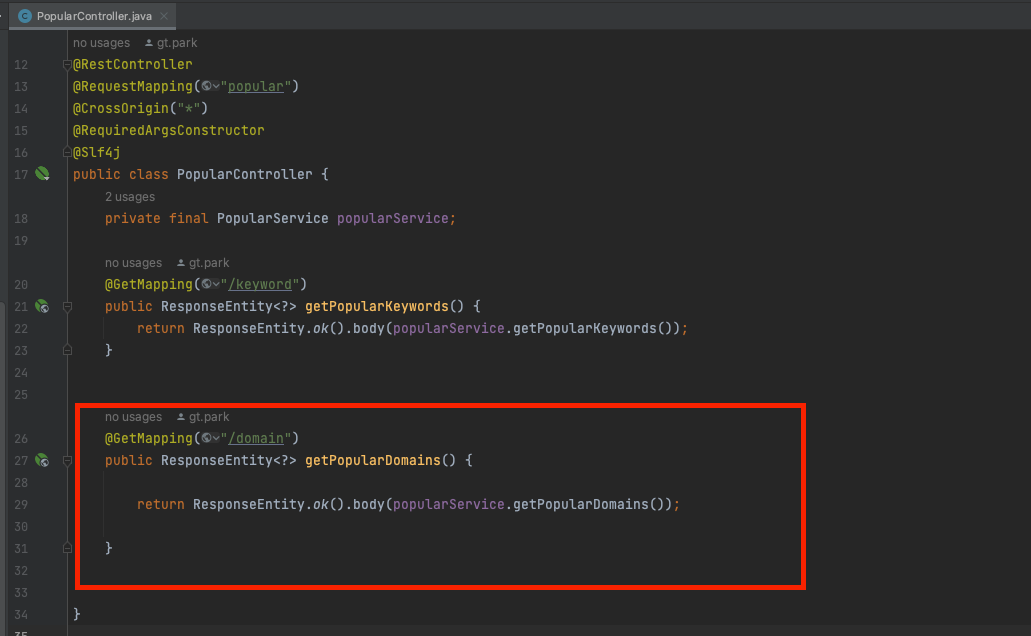Image resolution: width=1031 pixels, height=636 pixels.
Task: Click the "/keyword" URL link in @GetMapping
Action: tap(260, 284)
